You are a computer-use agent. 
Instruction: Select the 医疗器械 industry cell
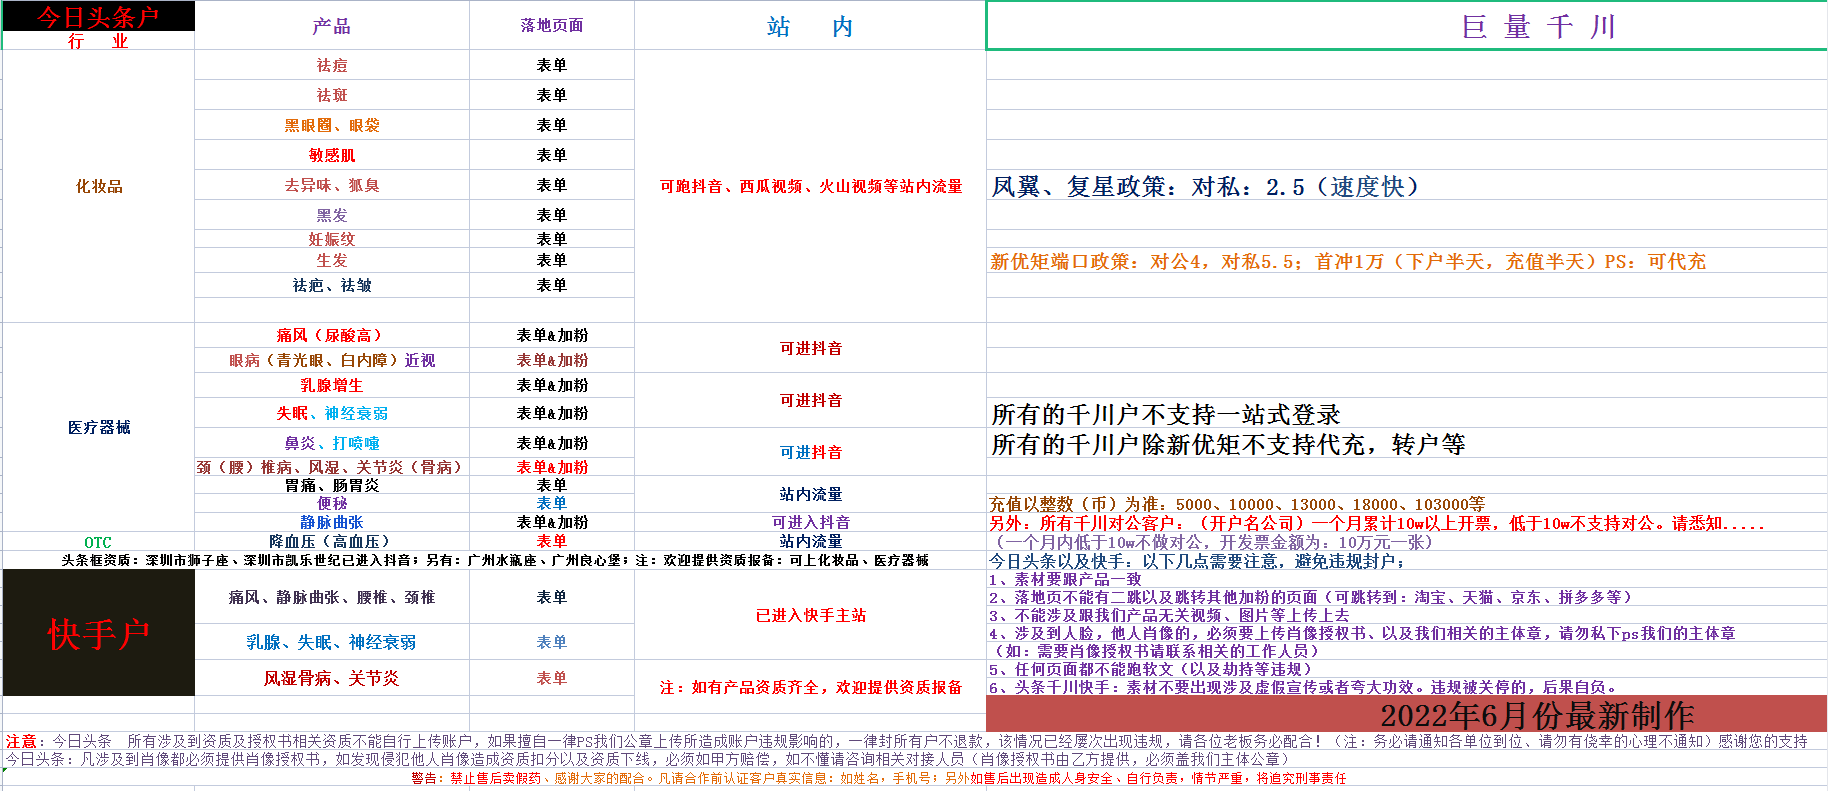99,427
